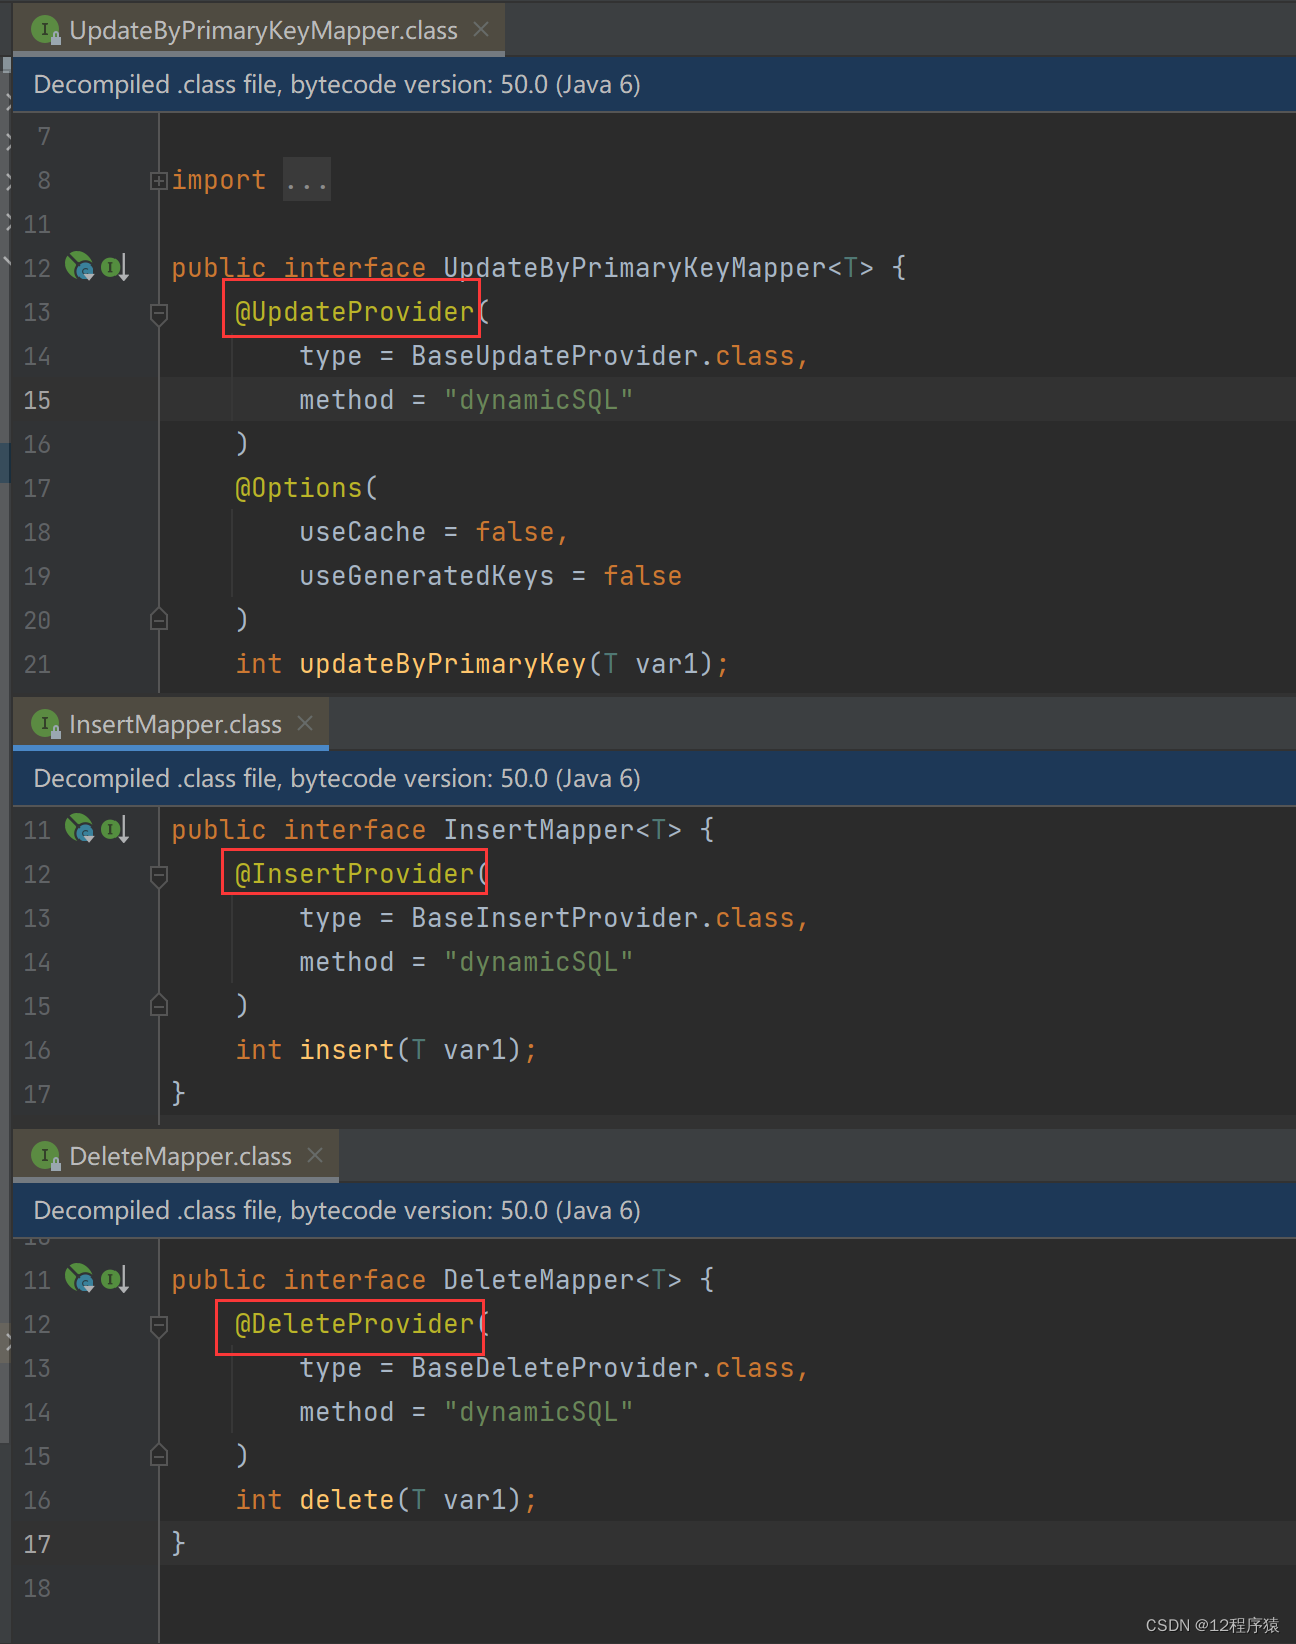The height and width of the screenshot is (1644, 1296).
Task: Click the Spring bean gutter icon for InsertMapper
Action: coord(79,829)
